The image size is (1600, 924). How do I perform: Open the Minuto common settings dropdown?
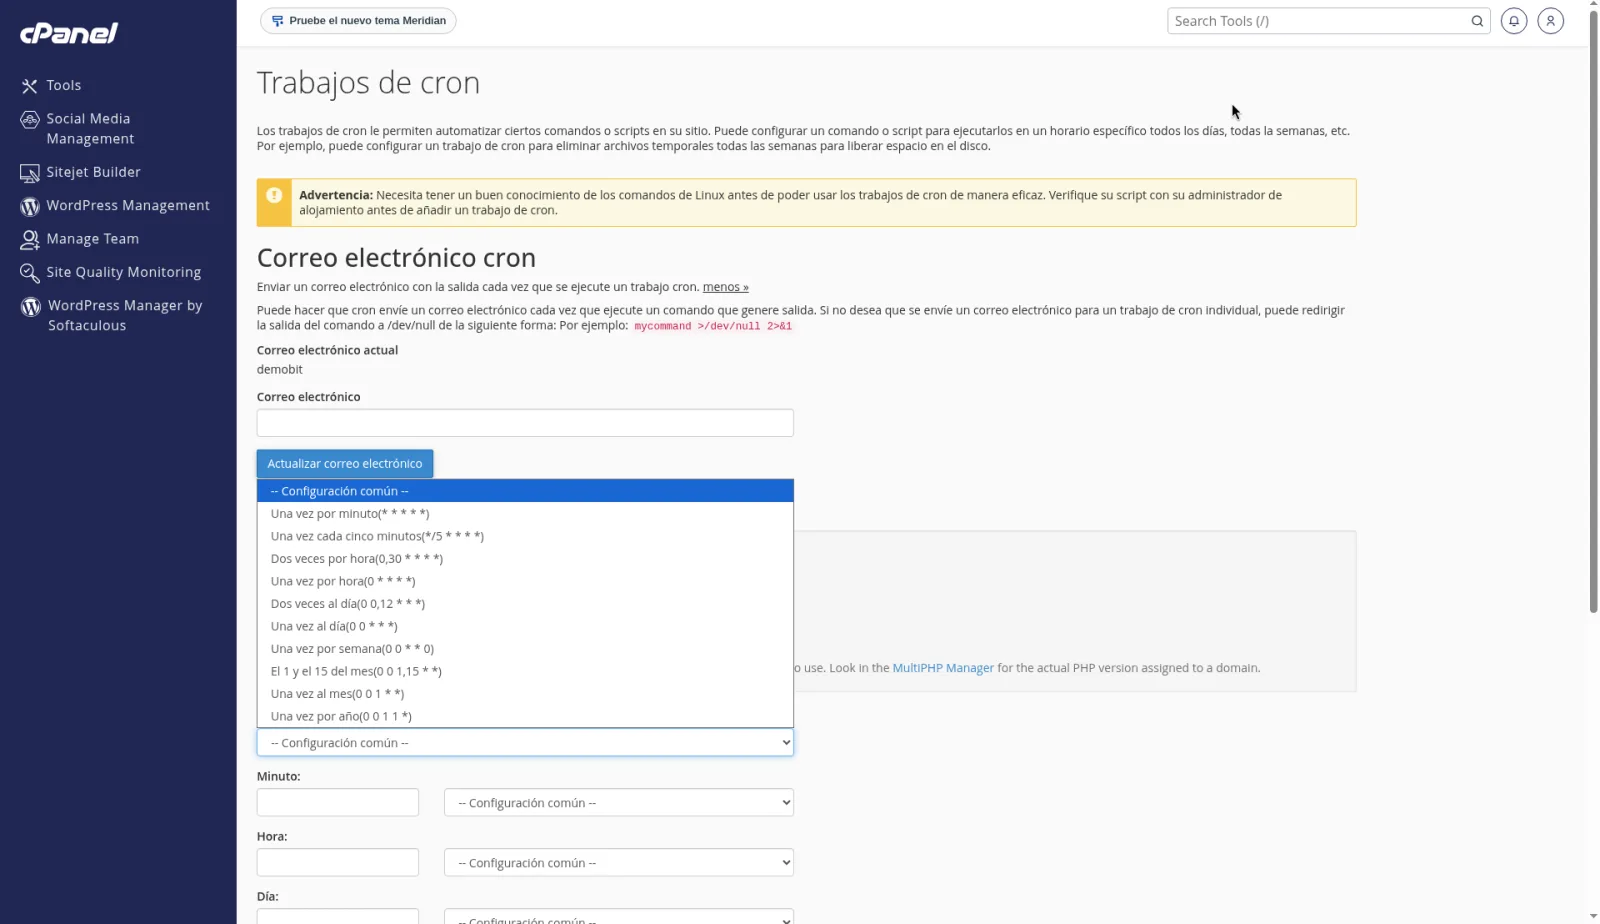click(x=619, y=803)
